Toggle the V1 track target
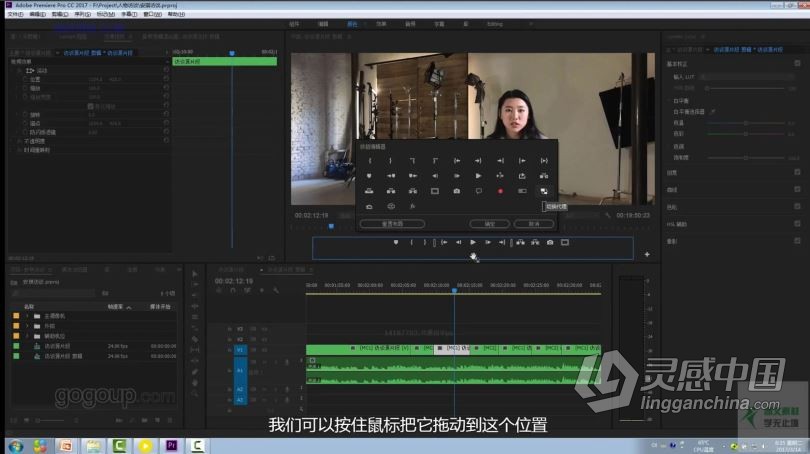The width and height of the screenshot is (810, 454). [x=240, y=350]
